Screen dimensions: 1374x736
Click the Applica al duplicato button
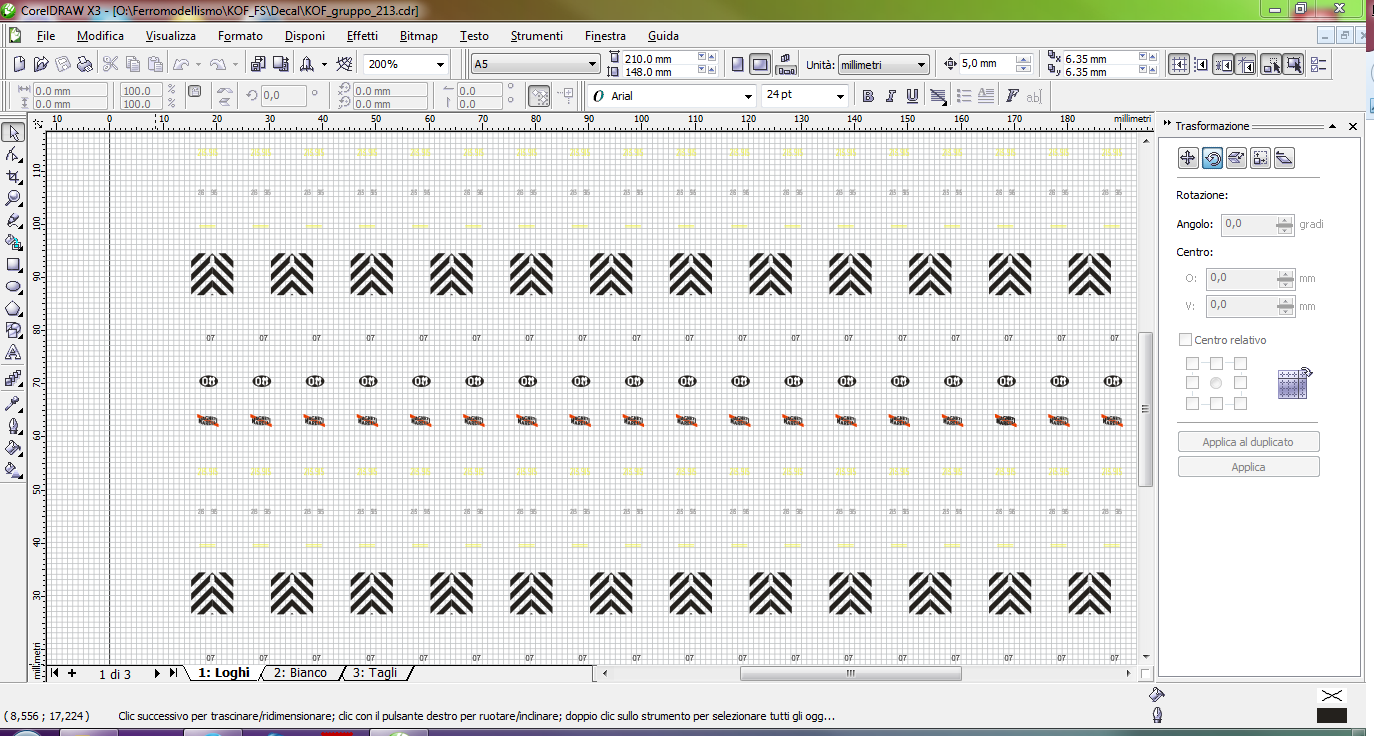point(1248,441)
